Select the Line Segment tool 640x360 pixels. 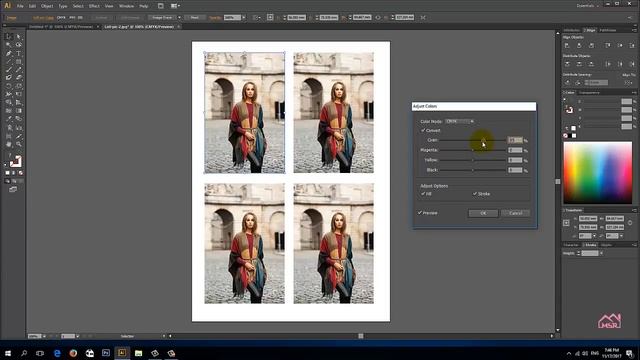[x=9, y=62]
